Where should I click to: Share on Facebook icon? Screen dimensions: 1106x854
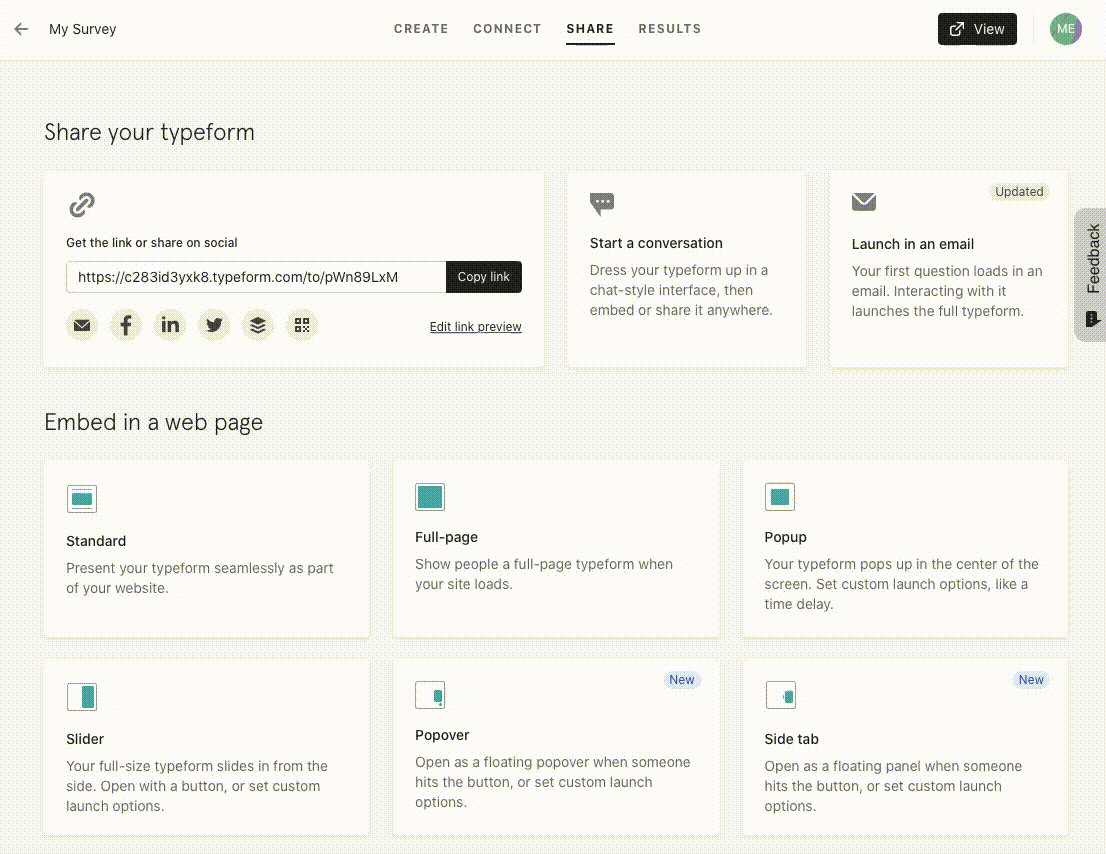tap(126, 325)
